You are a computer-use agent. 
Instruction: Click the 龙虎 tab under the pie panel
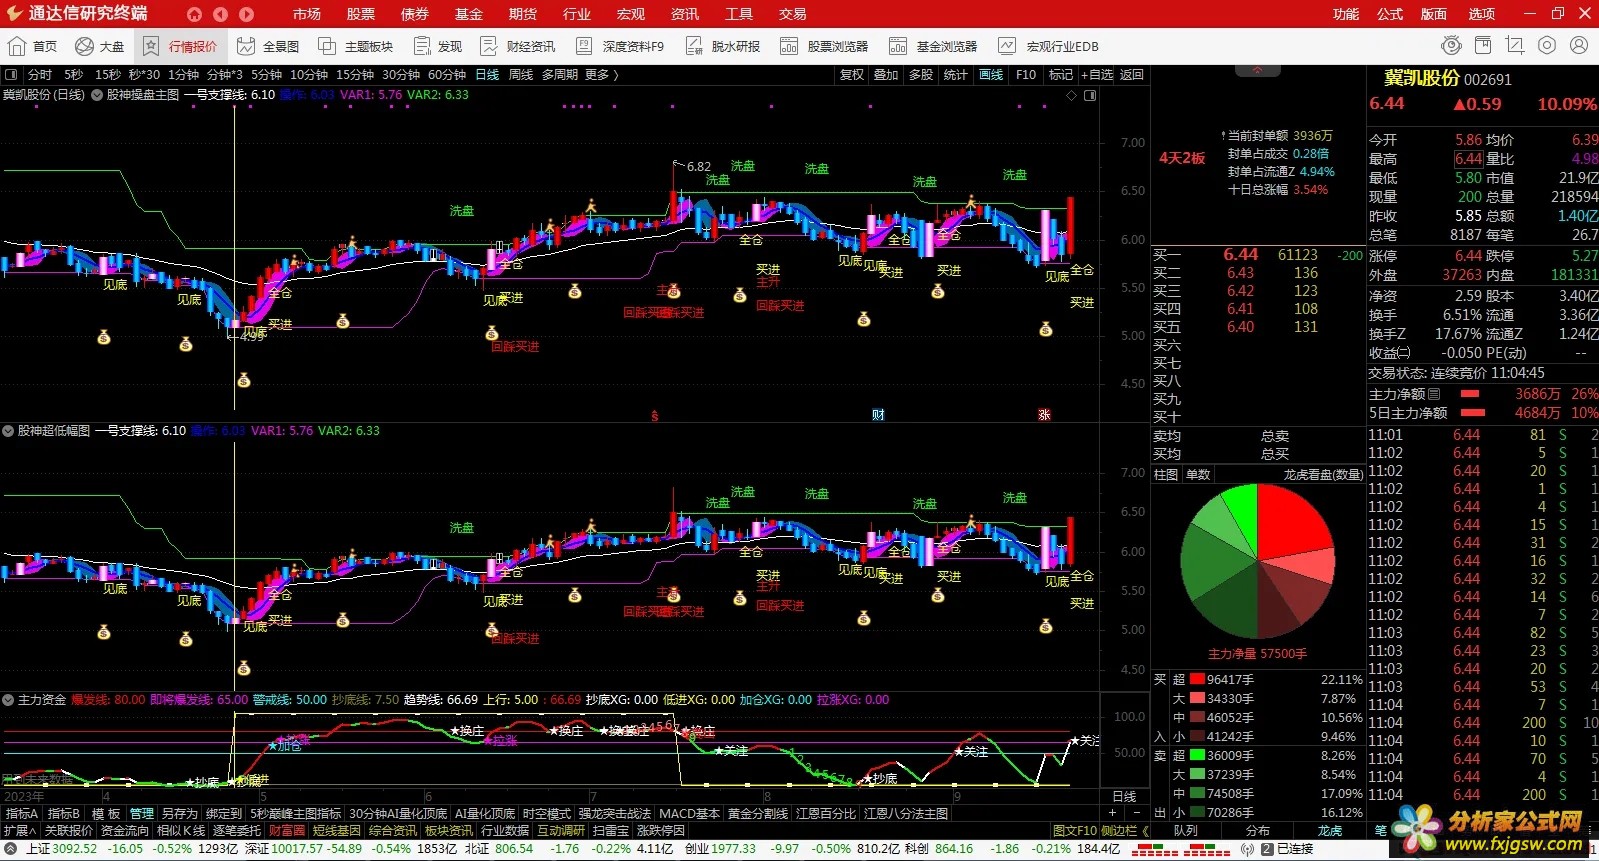coord(1330,830)
